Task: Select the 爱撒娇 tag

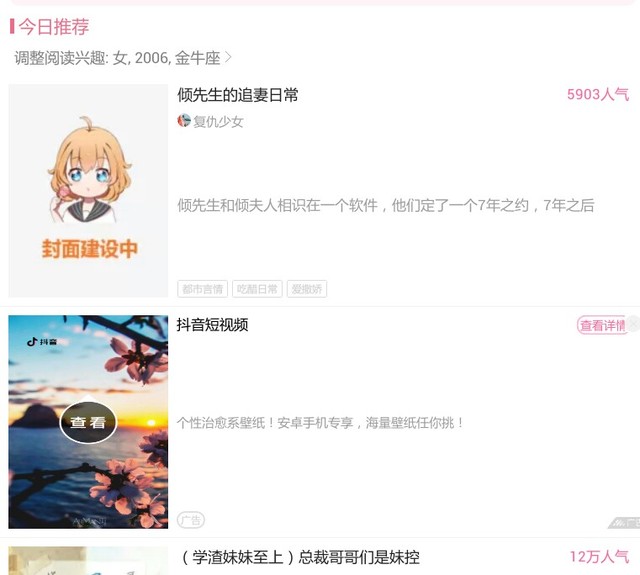Action: 307,289
